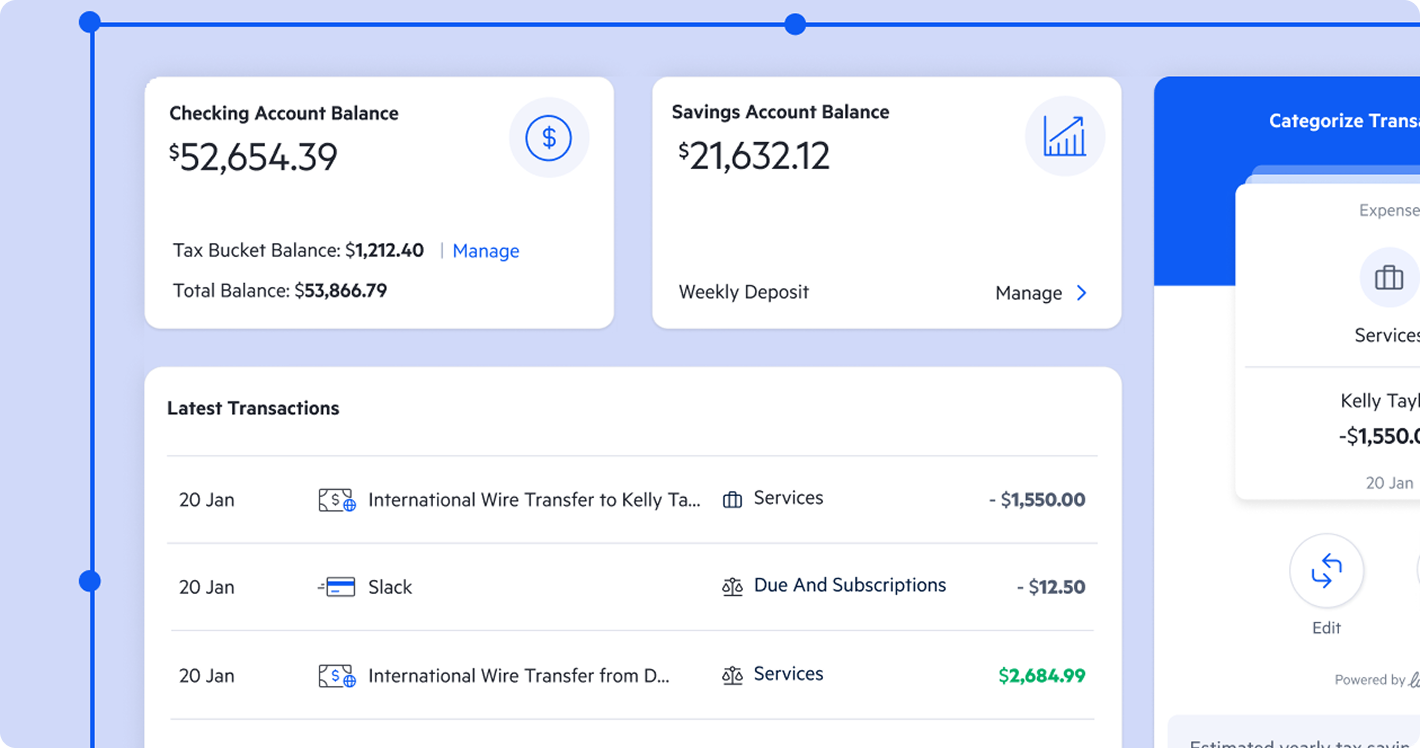Viewport: 1420px width, 748px height.
Task: Click the -$12.50 Slack amount
Action: [x=1051, y=587]
